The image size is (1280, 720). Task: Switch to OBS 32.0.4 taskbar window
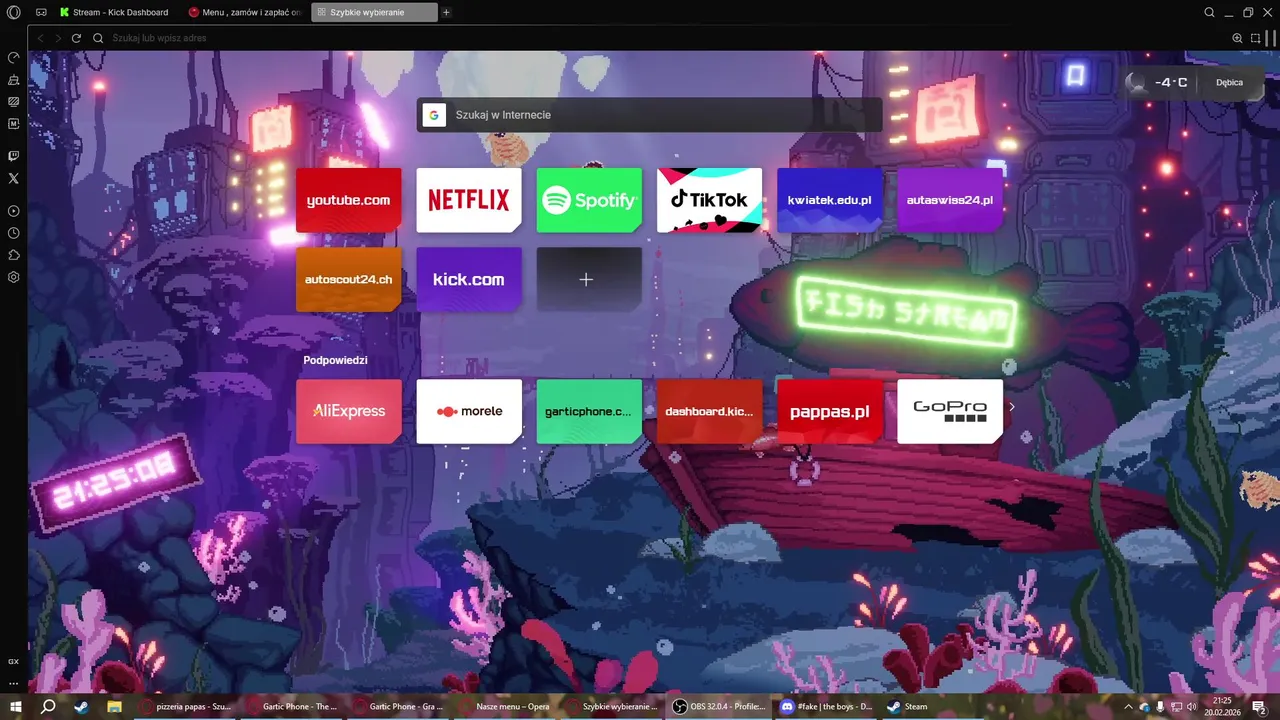click(x=719, y=707)
